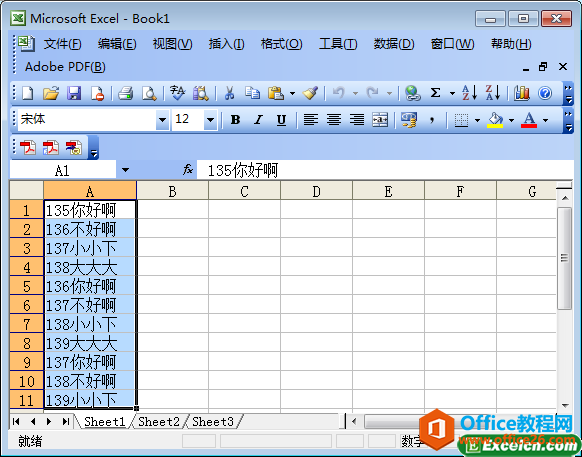
Task: Toggle italic formatting
Action: (258, 120)
